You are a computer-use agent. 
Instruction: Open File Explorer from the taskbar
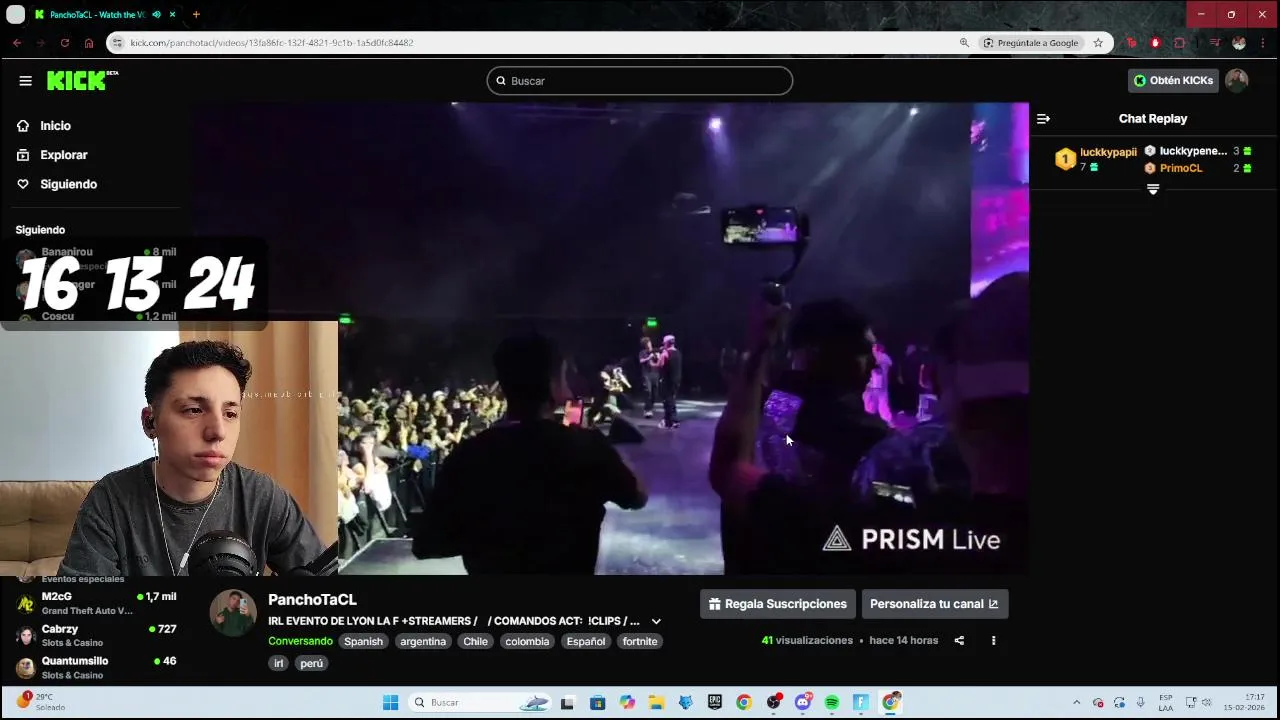pyautogui.click(x=656, y=703)
